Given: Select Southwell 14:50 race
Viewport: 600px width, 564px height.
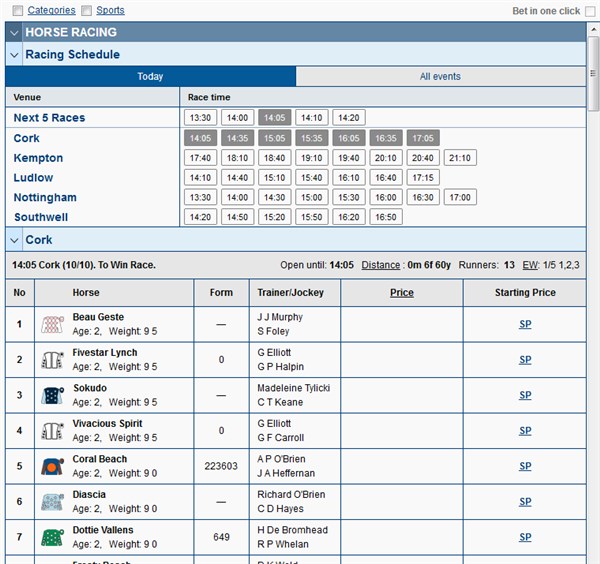Looking at the screenshot, I should tap(238, 217).
